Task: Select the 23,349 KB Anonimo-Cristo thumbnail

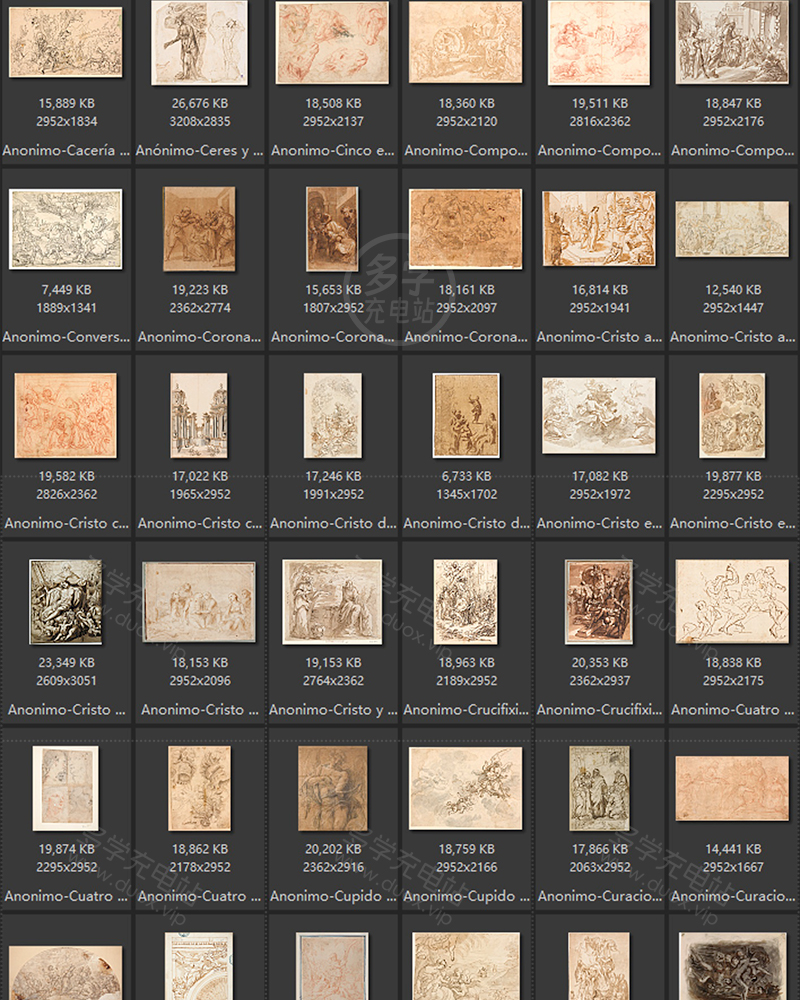Action: pyautogui.click(x=66, y=601)
